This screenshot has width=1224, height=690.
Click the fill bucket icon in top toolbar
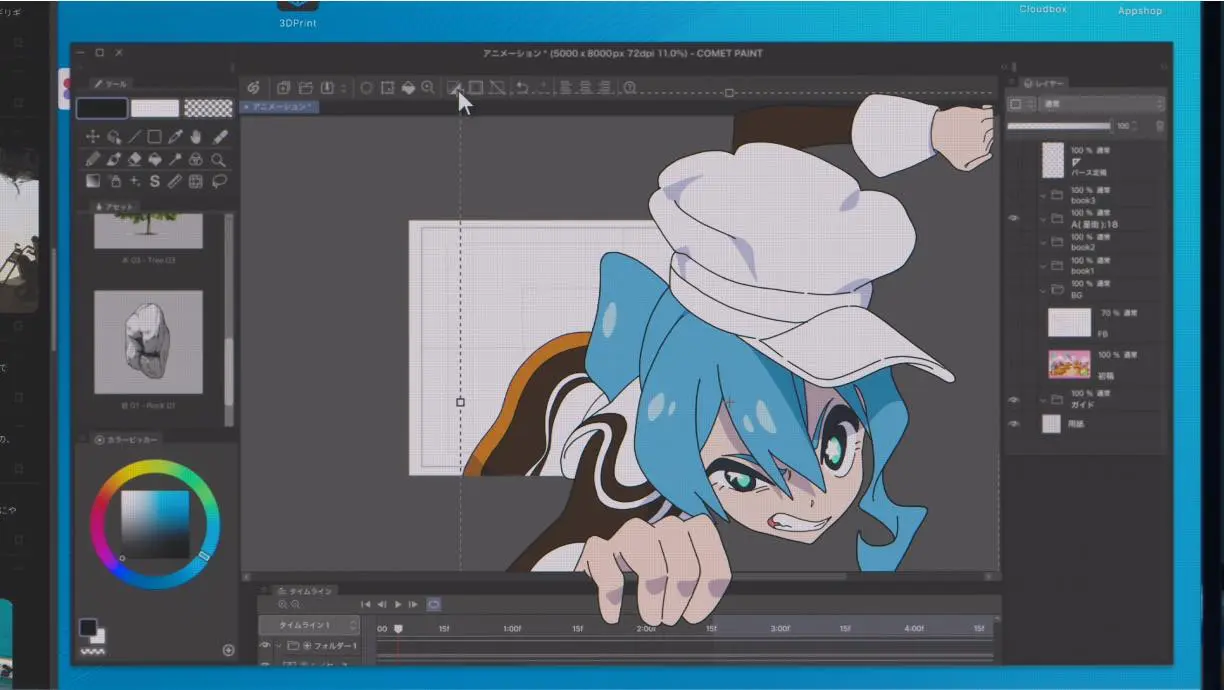(408, 88)
